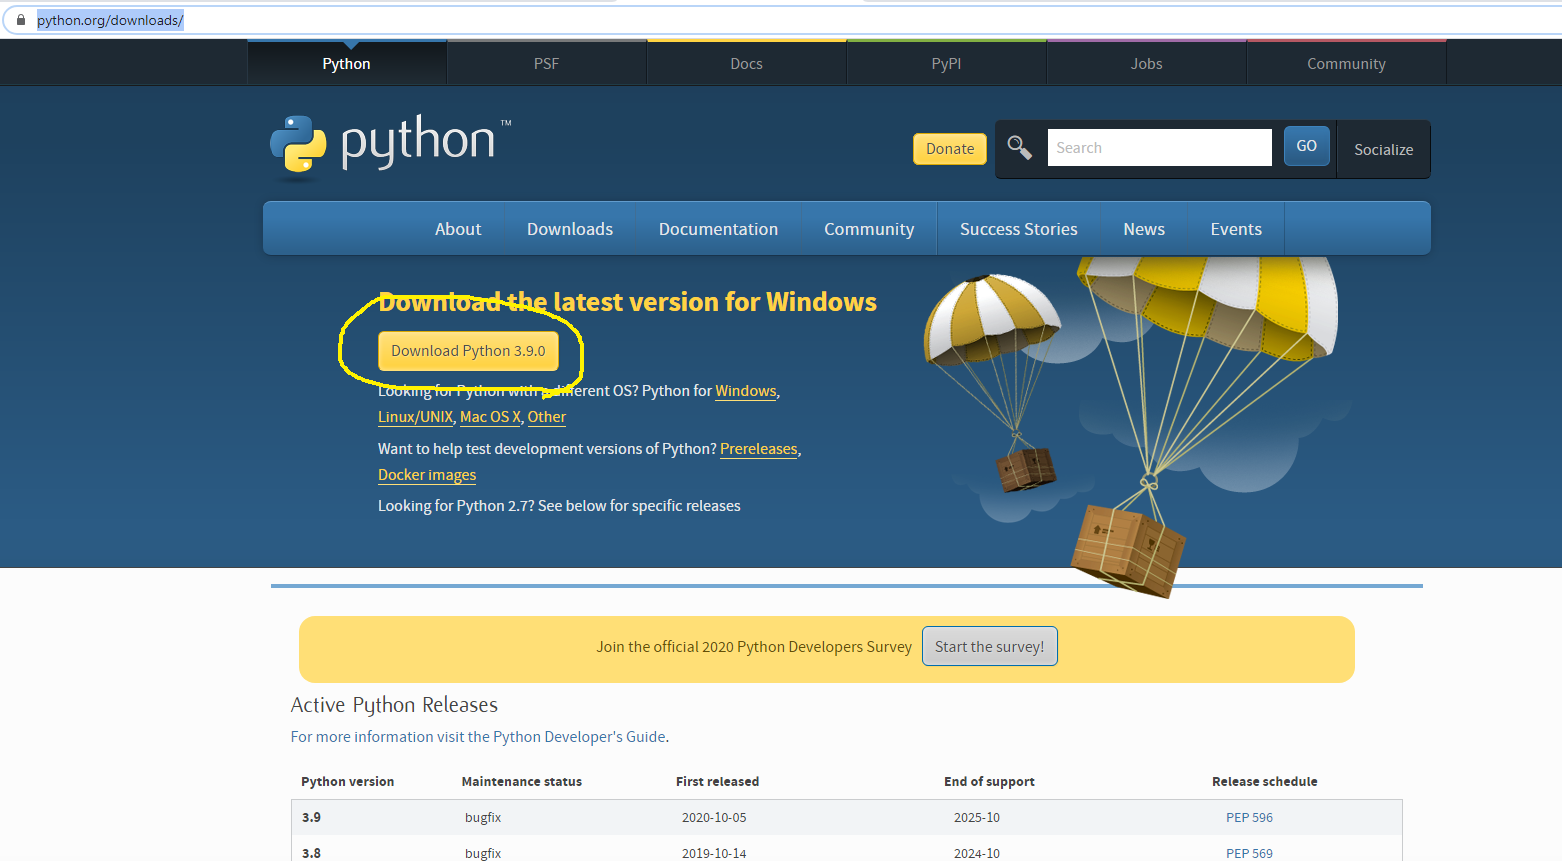This screenshot has width=1562, height=861.
Task: Open the Jobs tab
Action: pos(1146,63)
